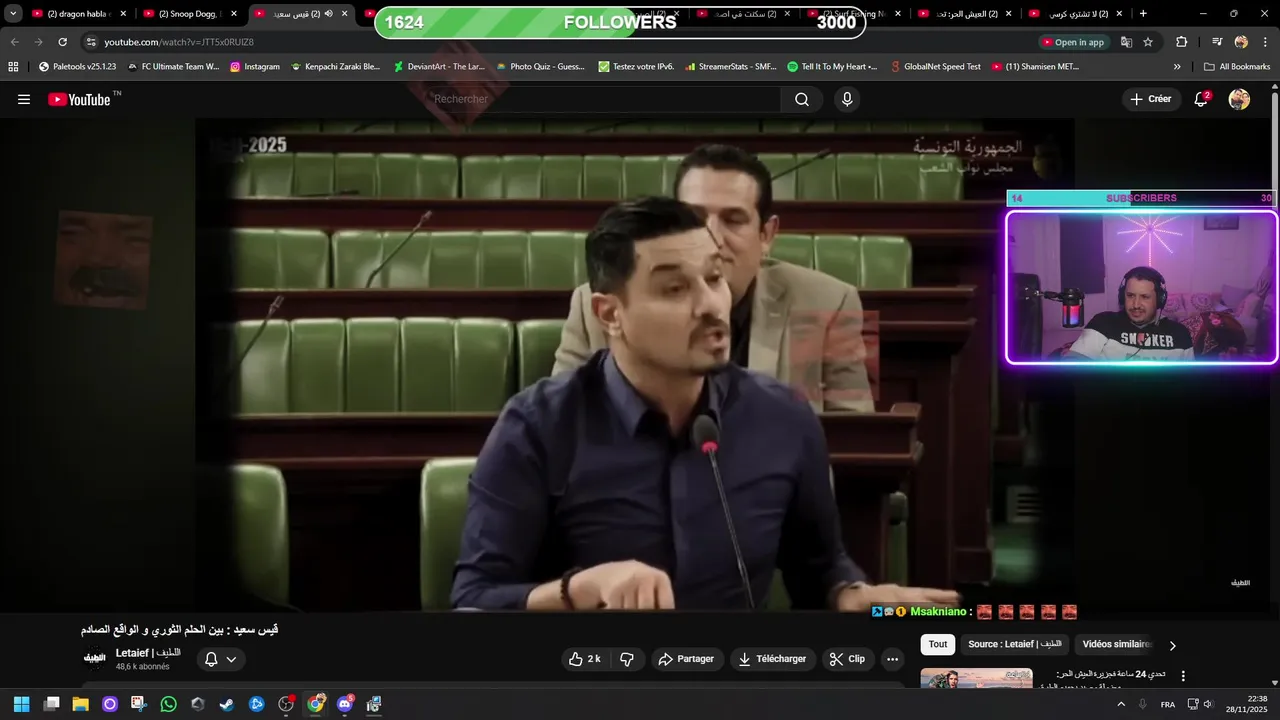Click the volume icon in system tray
This screenshot has width=1280, height=720.
click(1208, 704)
